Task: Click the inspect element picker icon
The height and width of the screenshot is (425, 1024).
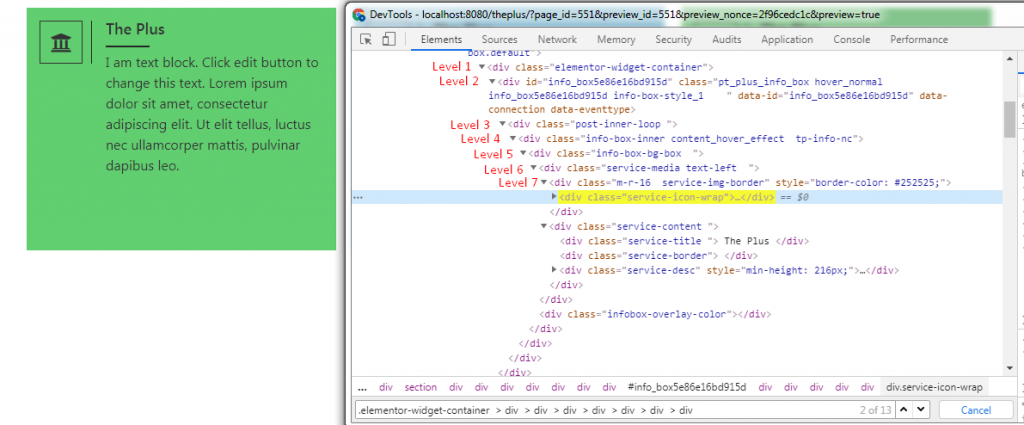Action: pos(366,40)
